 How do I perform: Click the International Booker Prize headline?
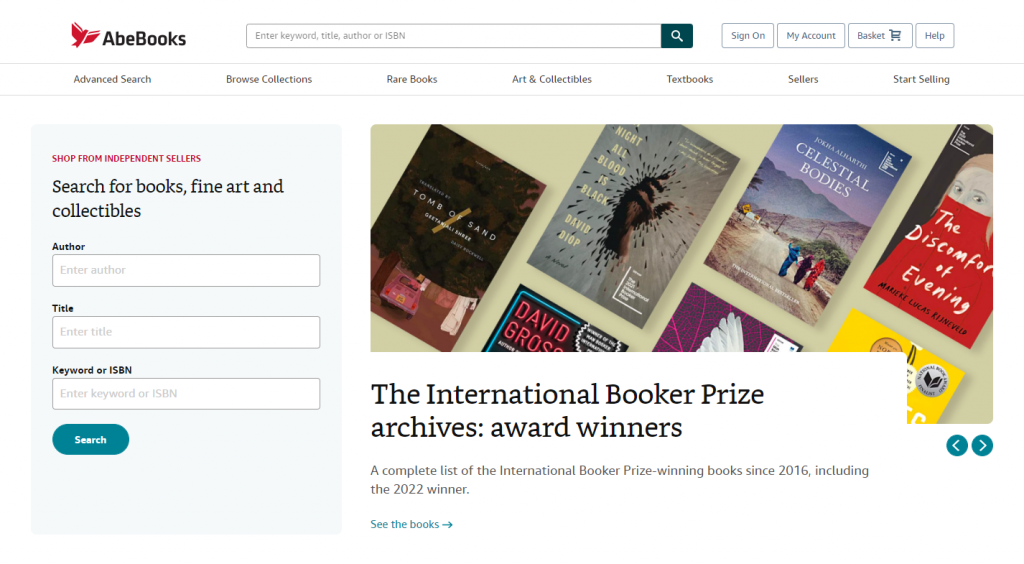pyautogui.click(x=567, y=411)
